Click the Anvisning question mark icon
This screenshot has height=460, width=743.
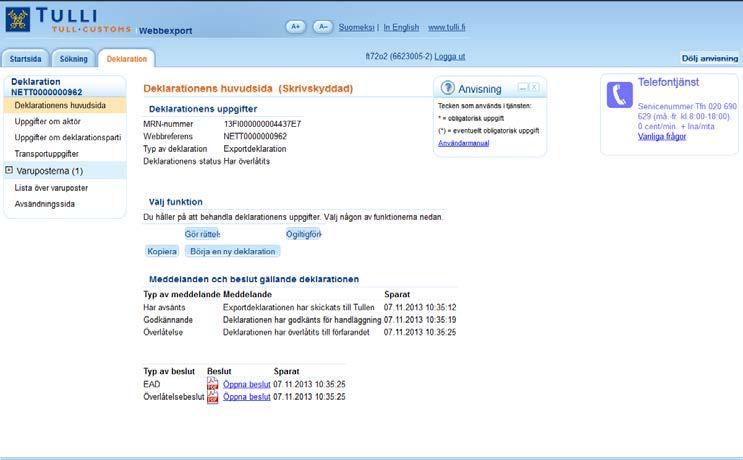click(x=447, y=88)
